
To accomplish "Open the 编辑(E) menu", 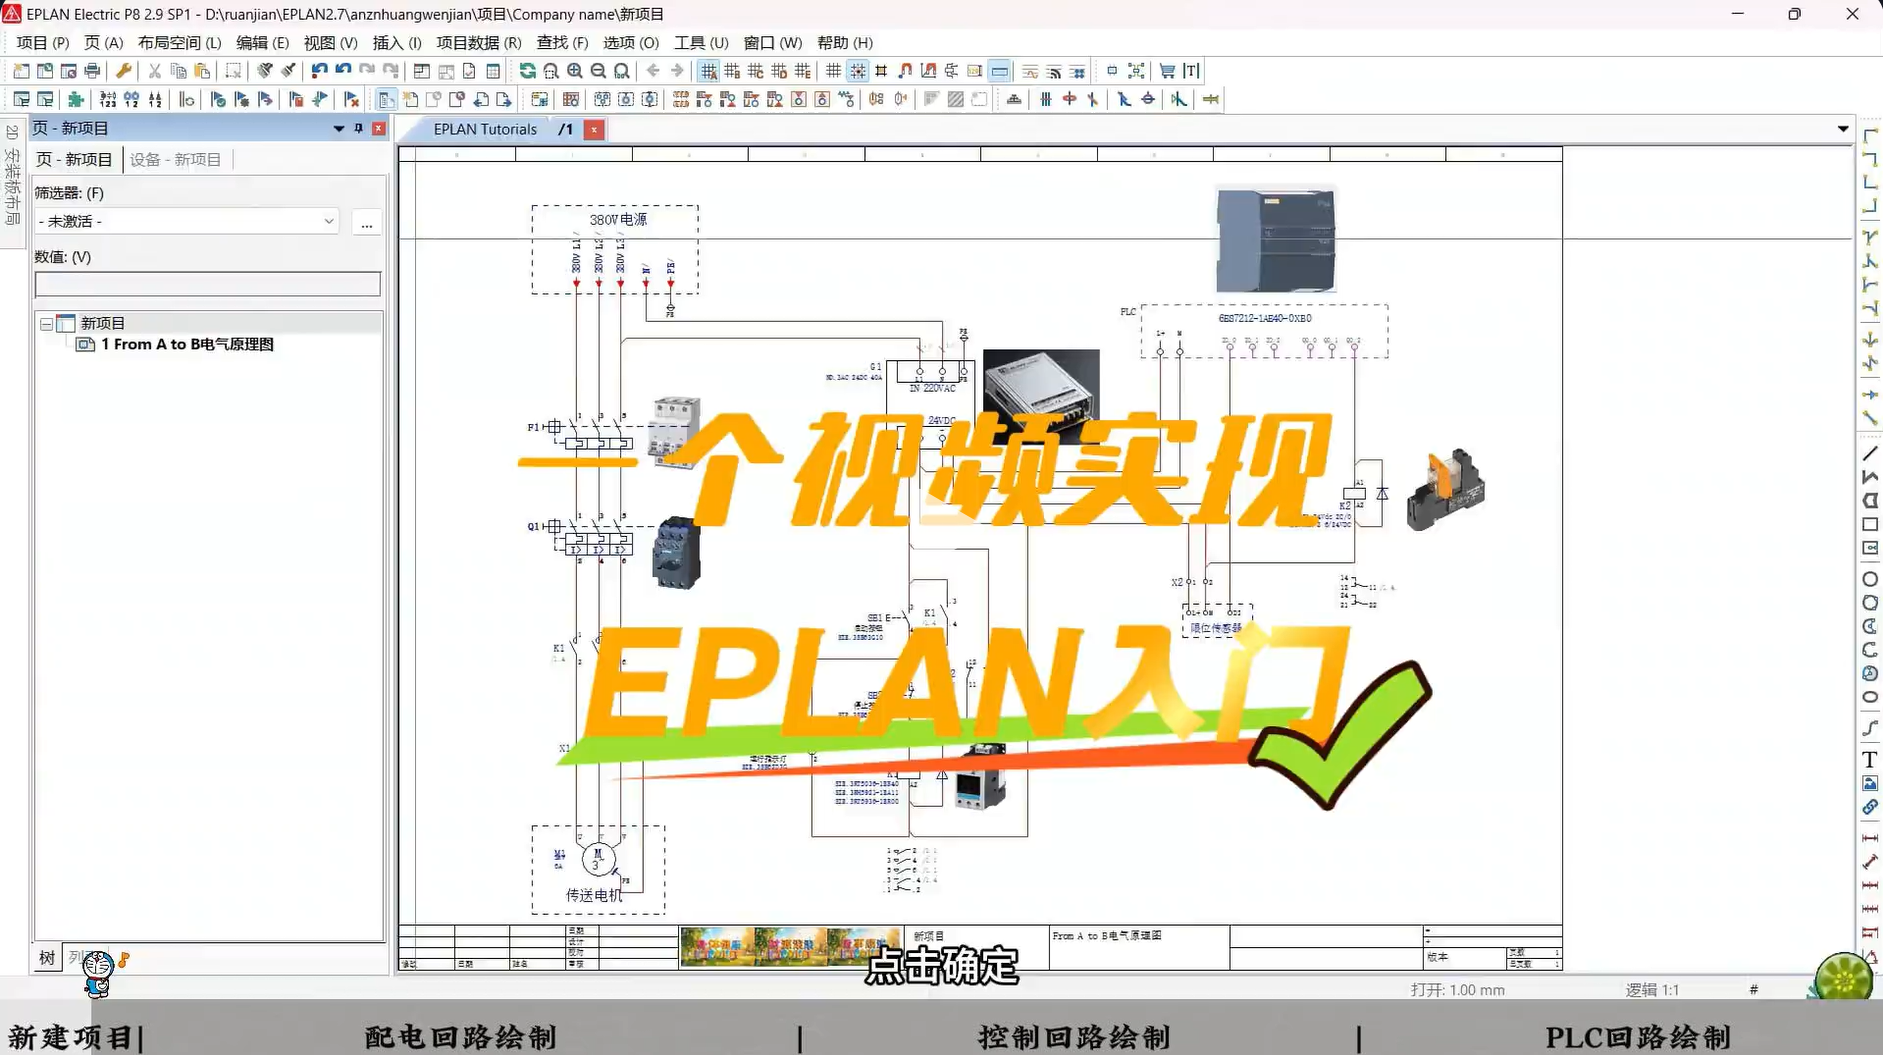I will [x=262, y=42].
